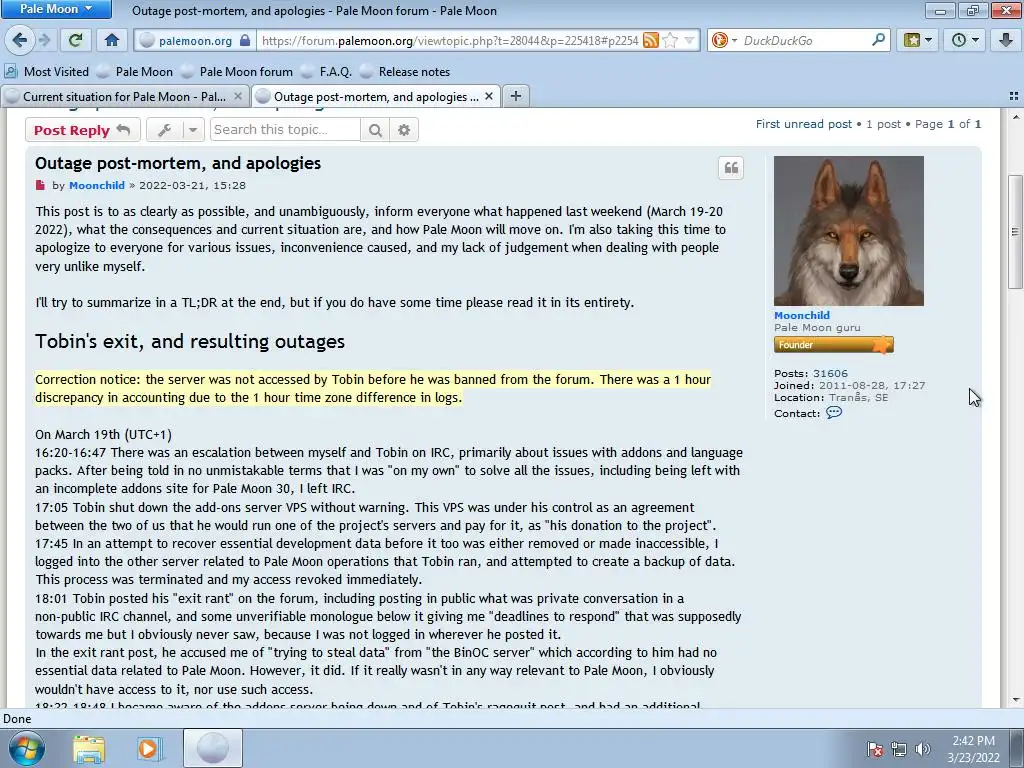Open the topic tools wrench button

pos(165,130)
